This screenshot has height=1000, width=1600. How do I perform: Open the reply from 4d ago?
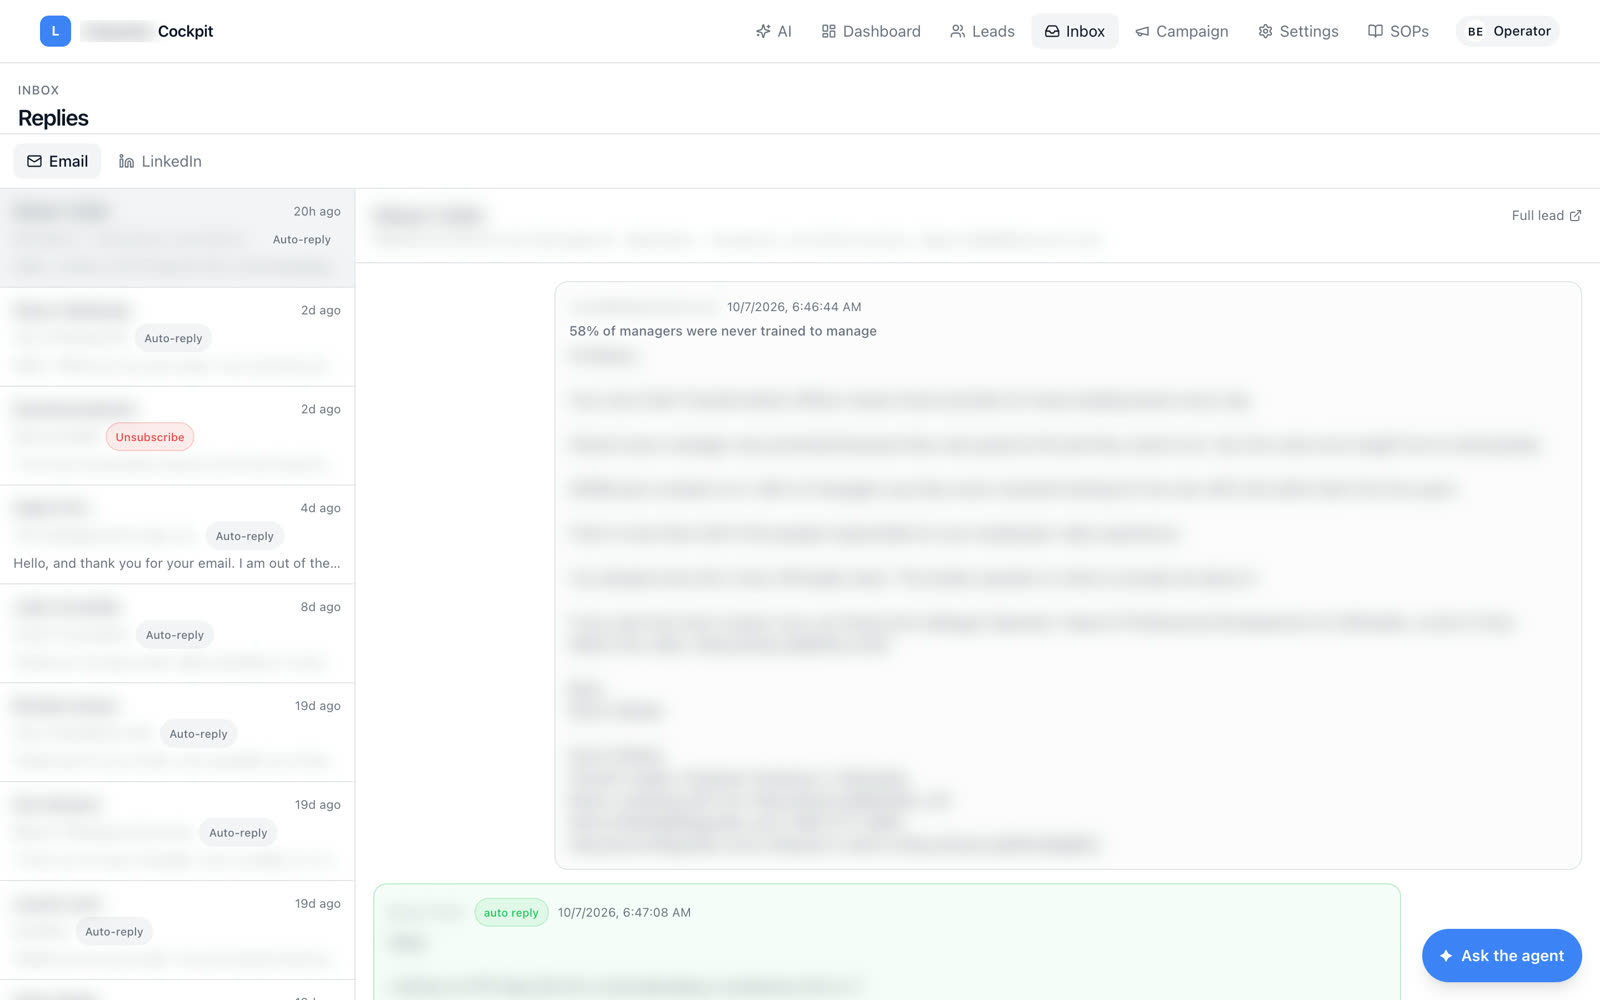click(x=177, y=535)
